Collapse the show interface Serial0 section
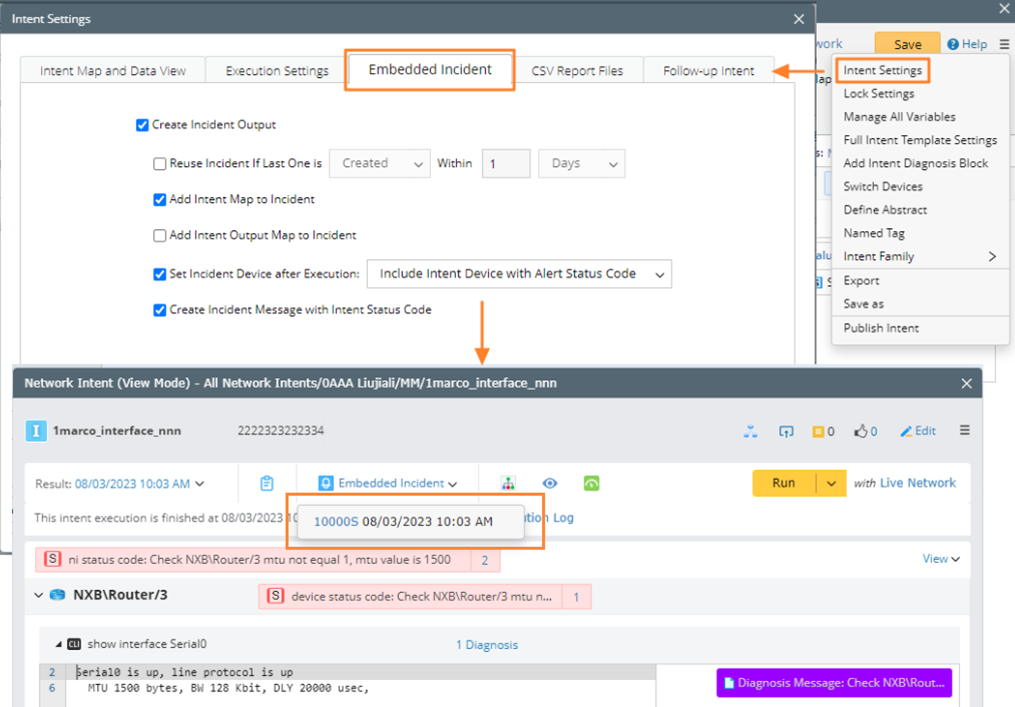The height and width of the screenshot is (707, 1015). (58, 644)
